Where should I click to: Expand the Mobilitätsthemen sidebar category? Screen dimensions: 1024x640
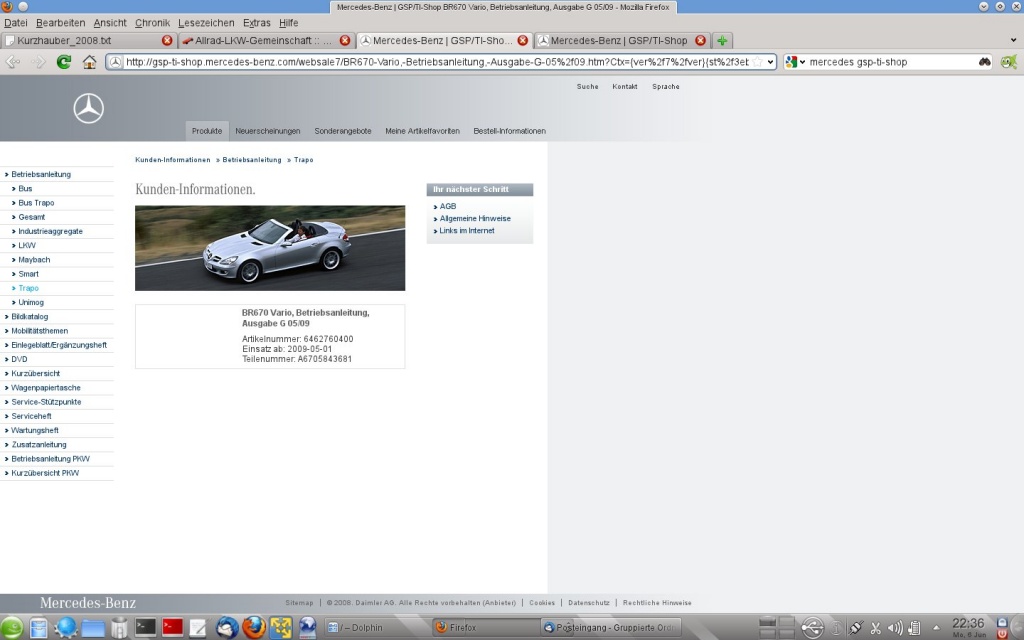coord(39,331)
